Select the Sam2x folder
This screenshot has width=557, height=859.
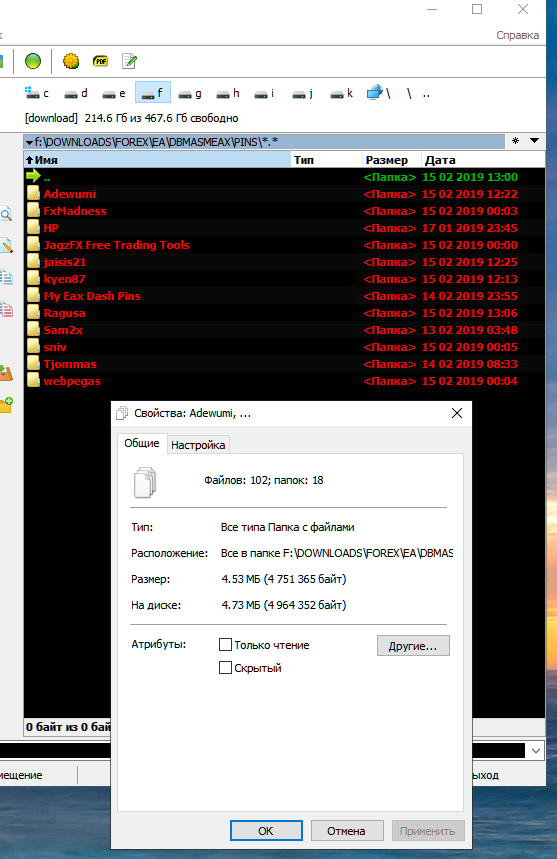(x=284, y=330)
